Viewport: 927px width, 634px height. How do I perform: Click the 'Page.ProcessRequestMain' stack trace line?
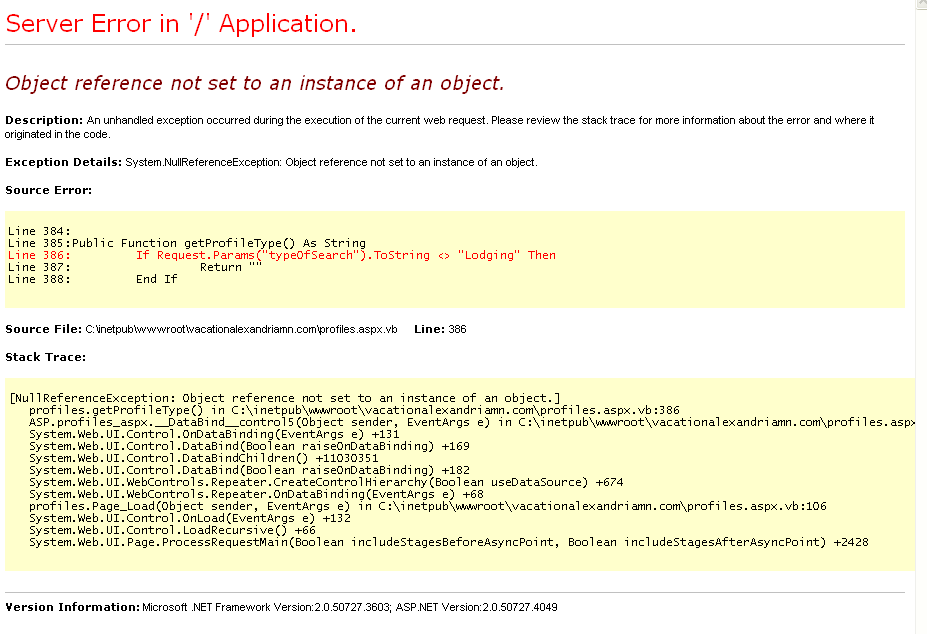click(449, 542)
